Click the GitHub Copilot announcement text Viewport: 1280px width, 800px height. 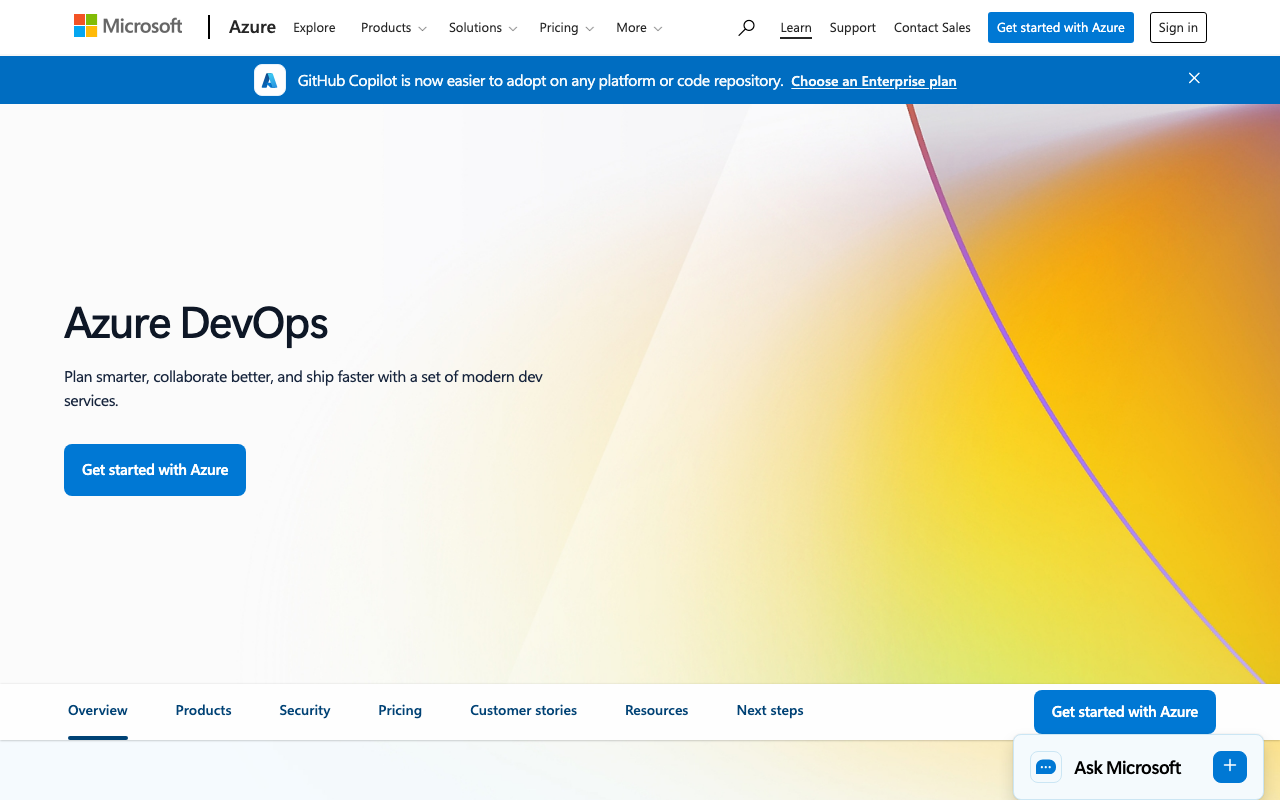point(540,81)
